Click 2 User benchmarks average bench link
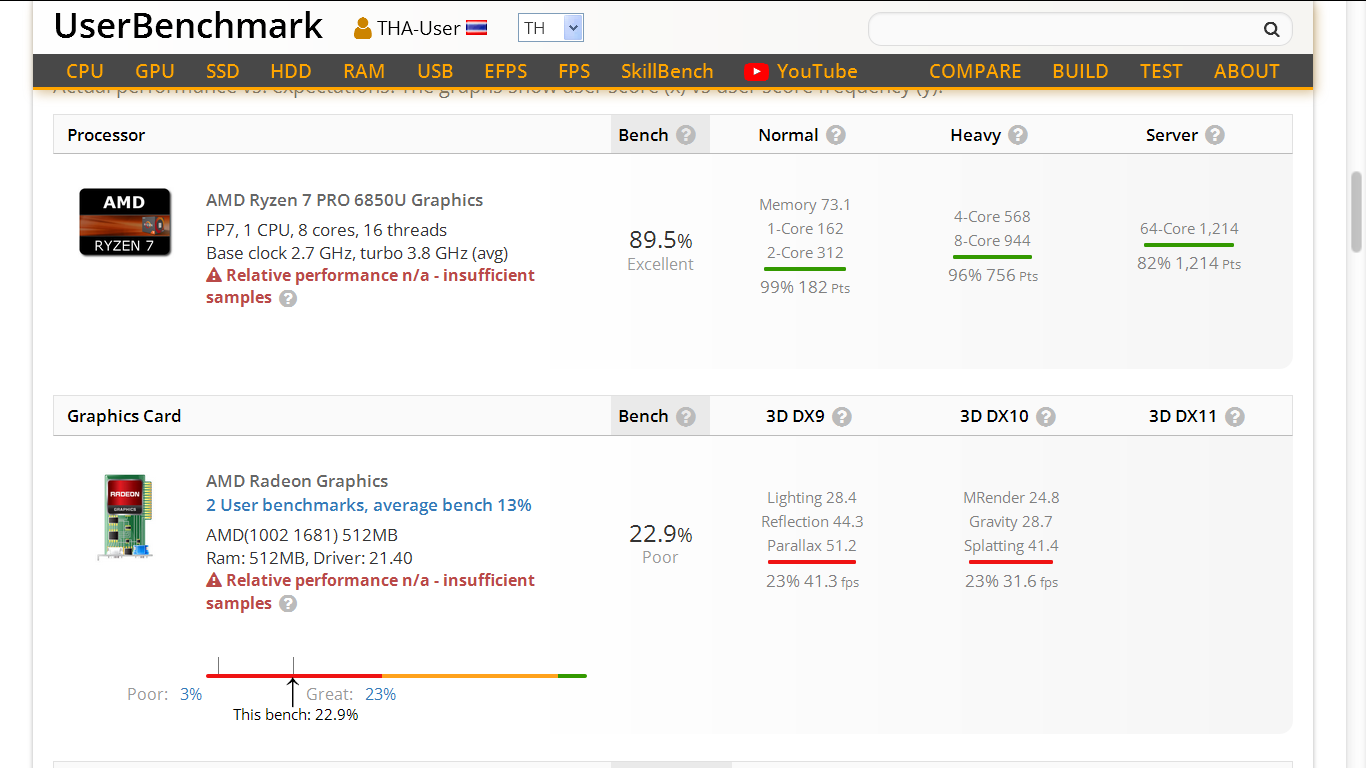Image resolution: width=1366 pixels, height=768 pixels. pos(369,505)
